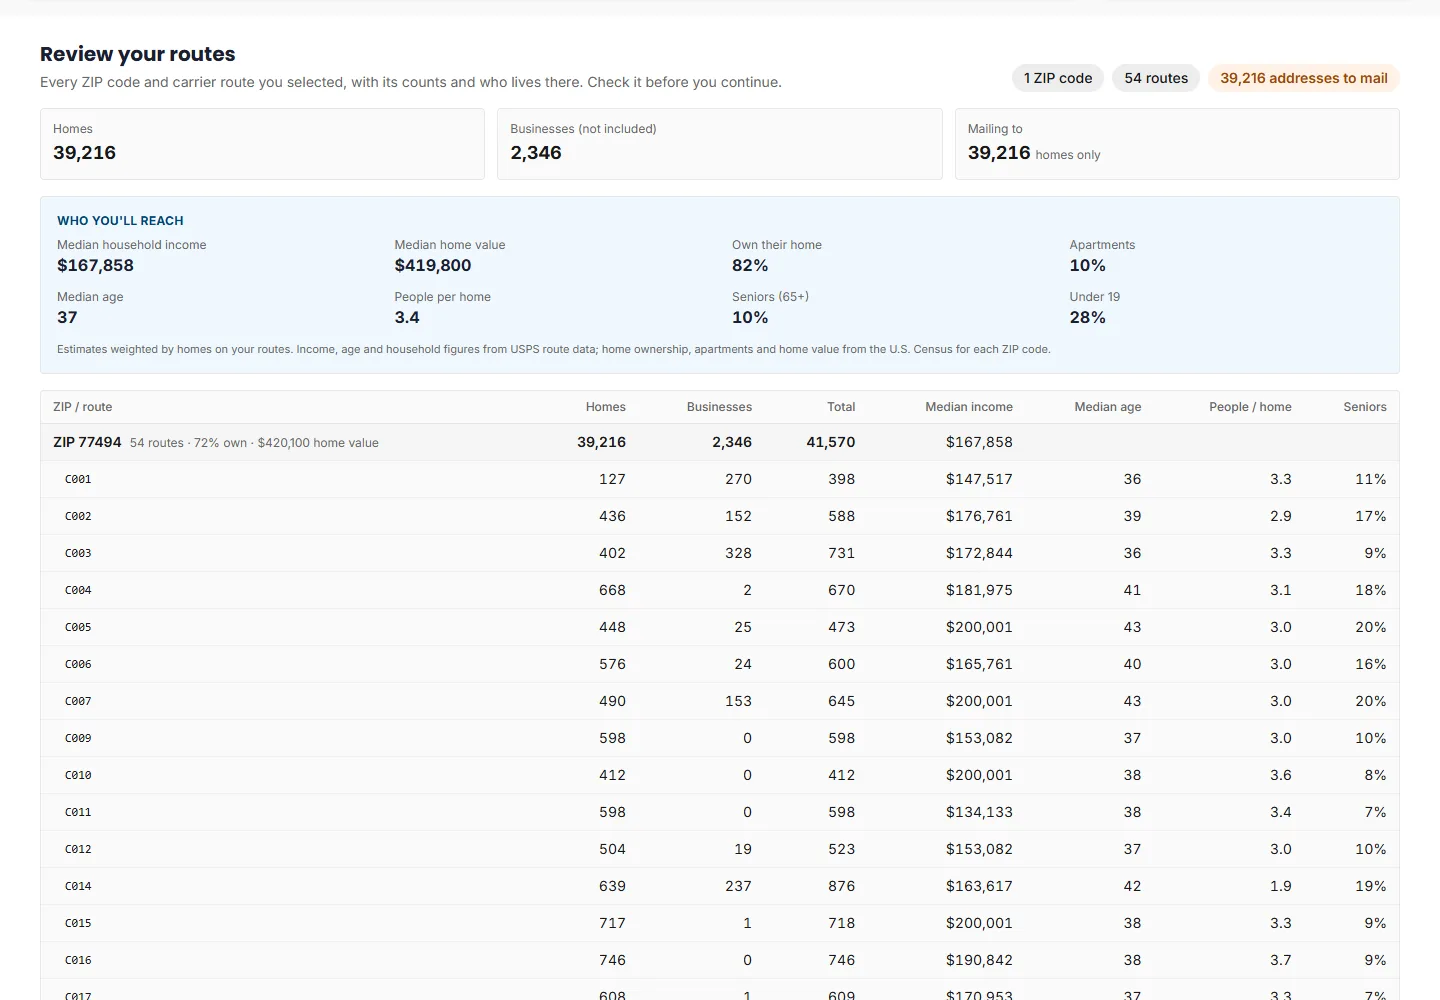This screenshot has height=1000, width=1440.
Task: Click the C010 route code
Action: click(x=78, y=775)
